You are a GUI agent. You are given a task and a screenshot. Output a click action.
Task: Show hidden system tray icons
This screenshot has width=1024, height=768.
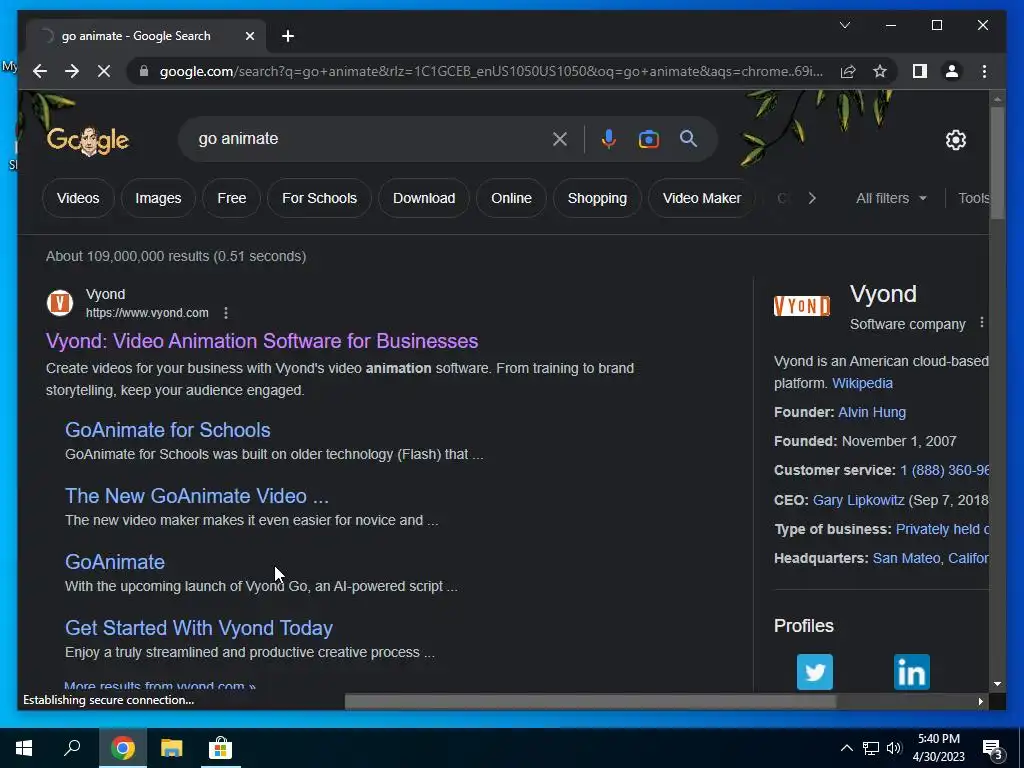(846, 748)
